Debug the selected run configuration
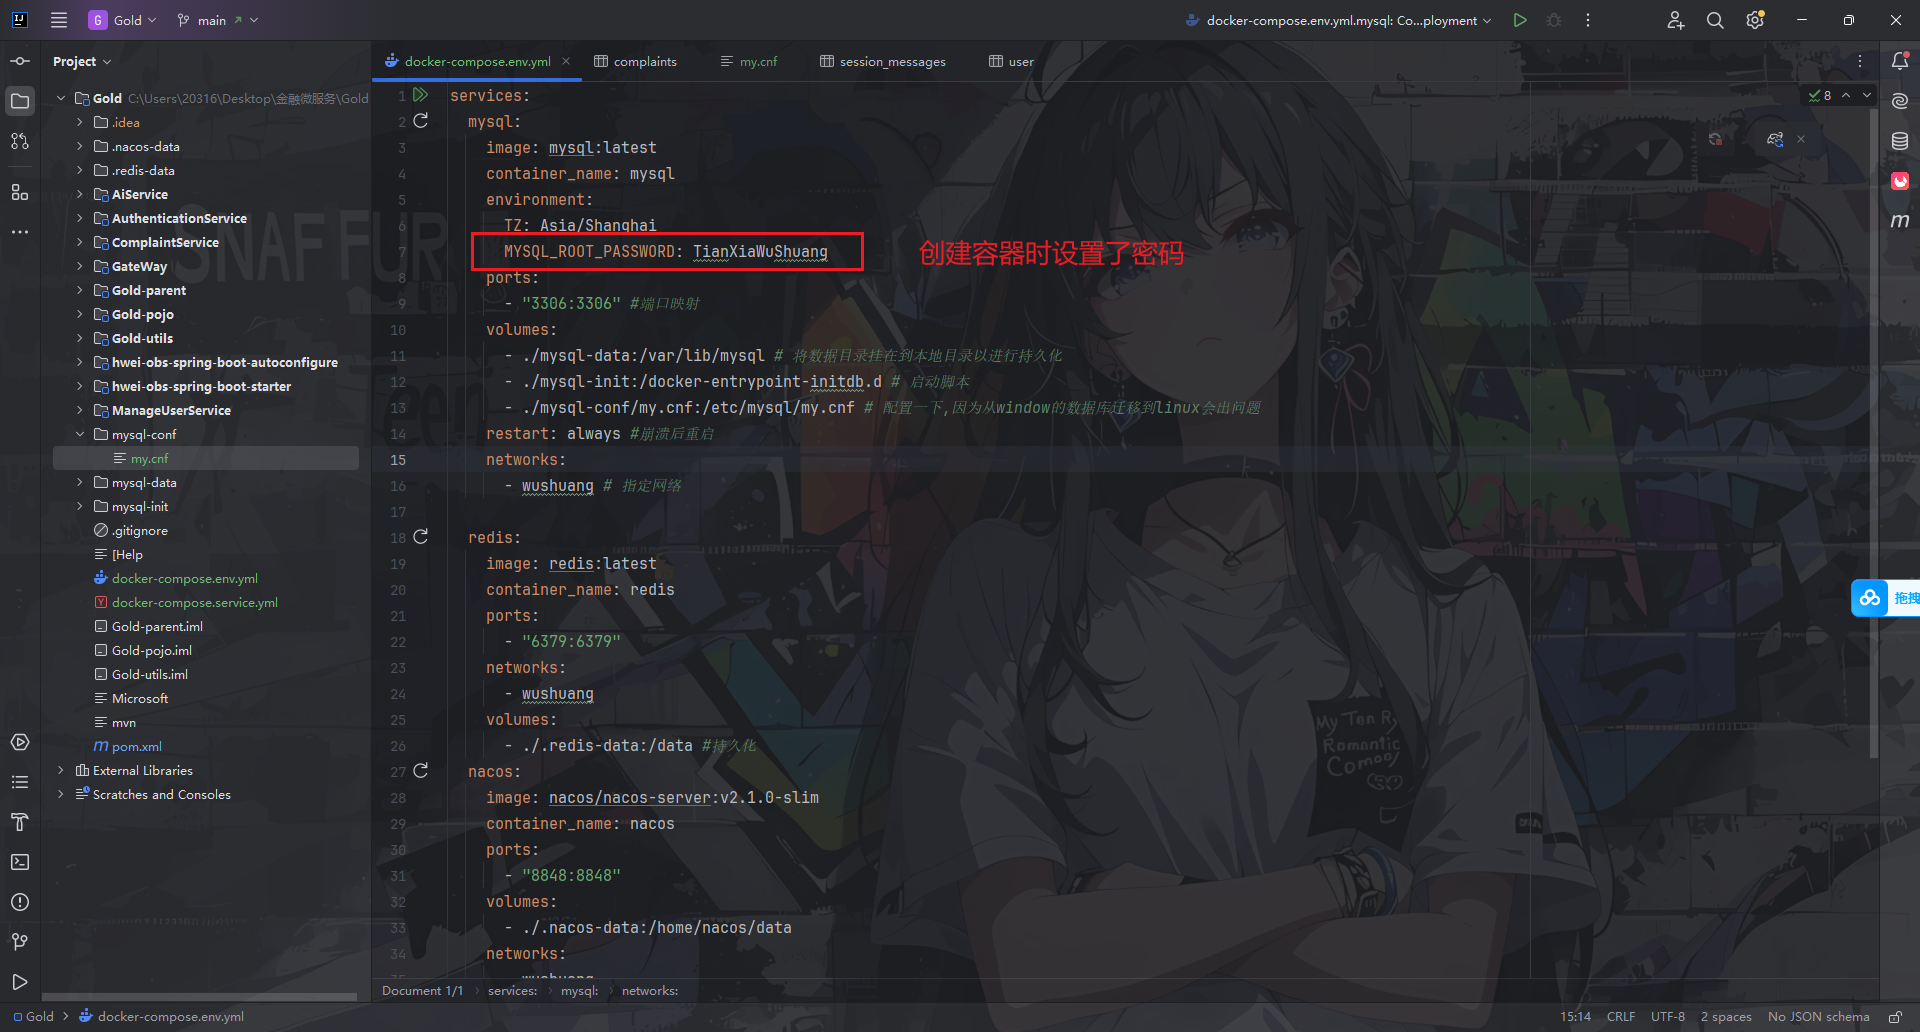This screenshot has height=1032, width=1920. [x=1554, y=20]
